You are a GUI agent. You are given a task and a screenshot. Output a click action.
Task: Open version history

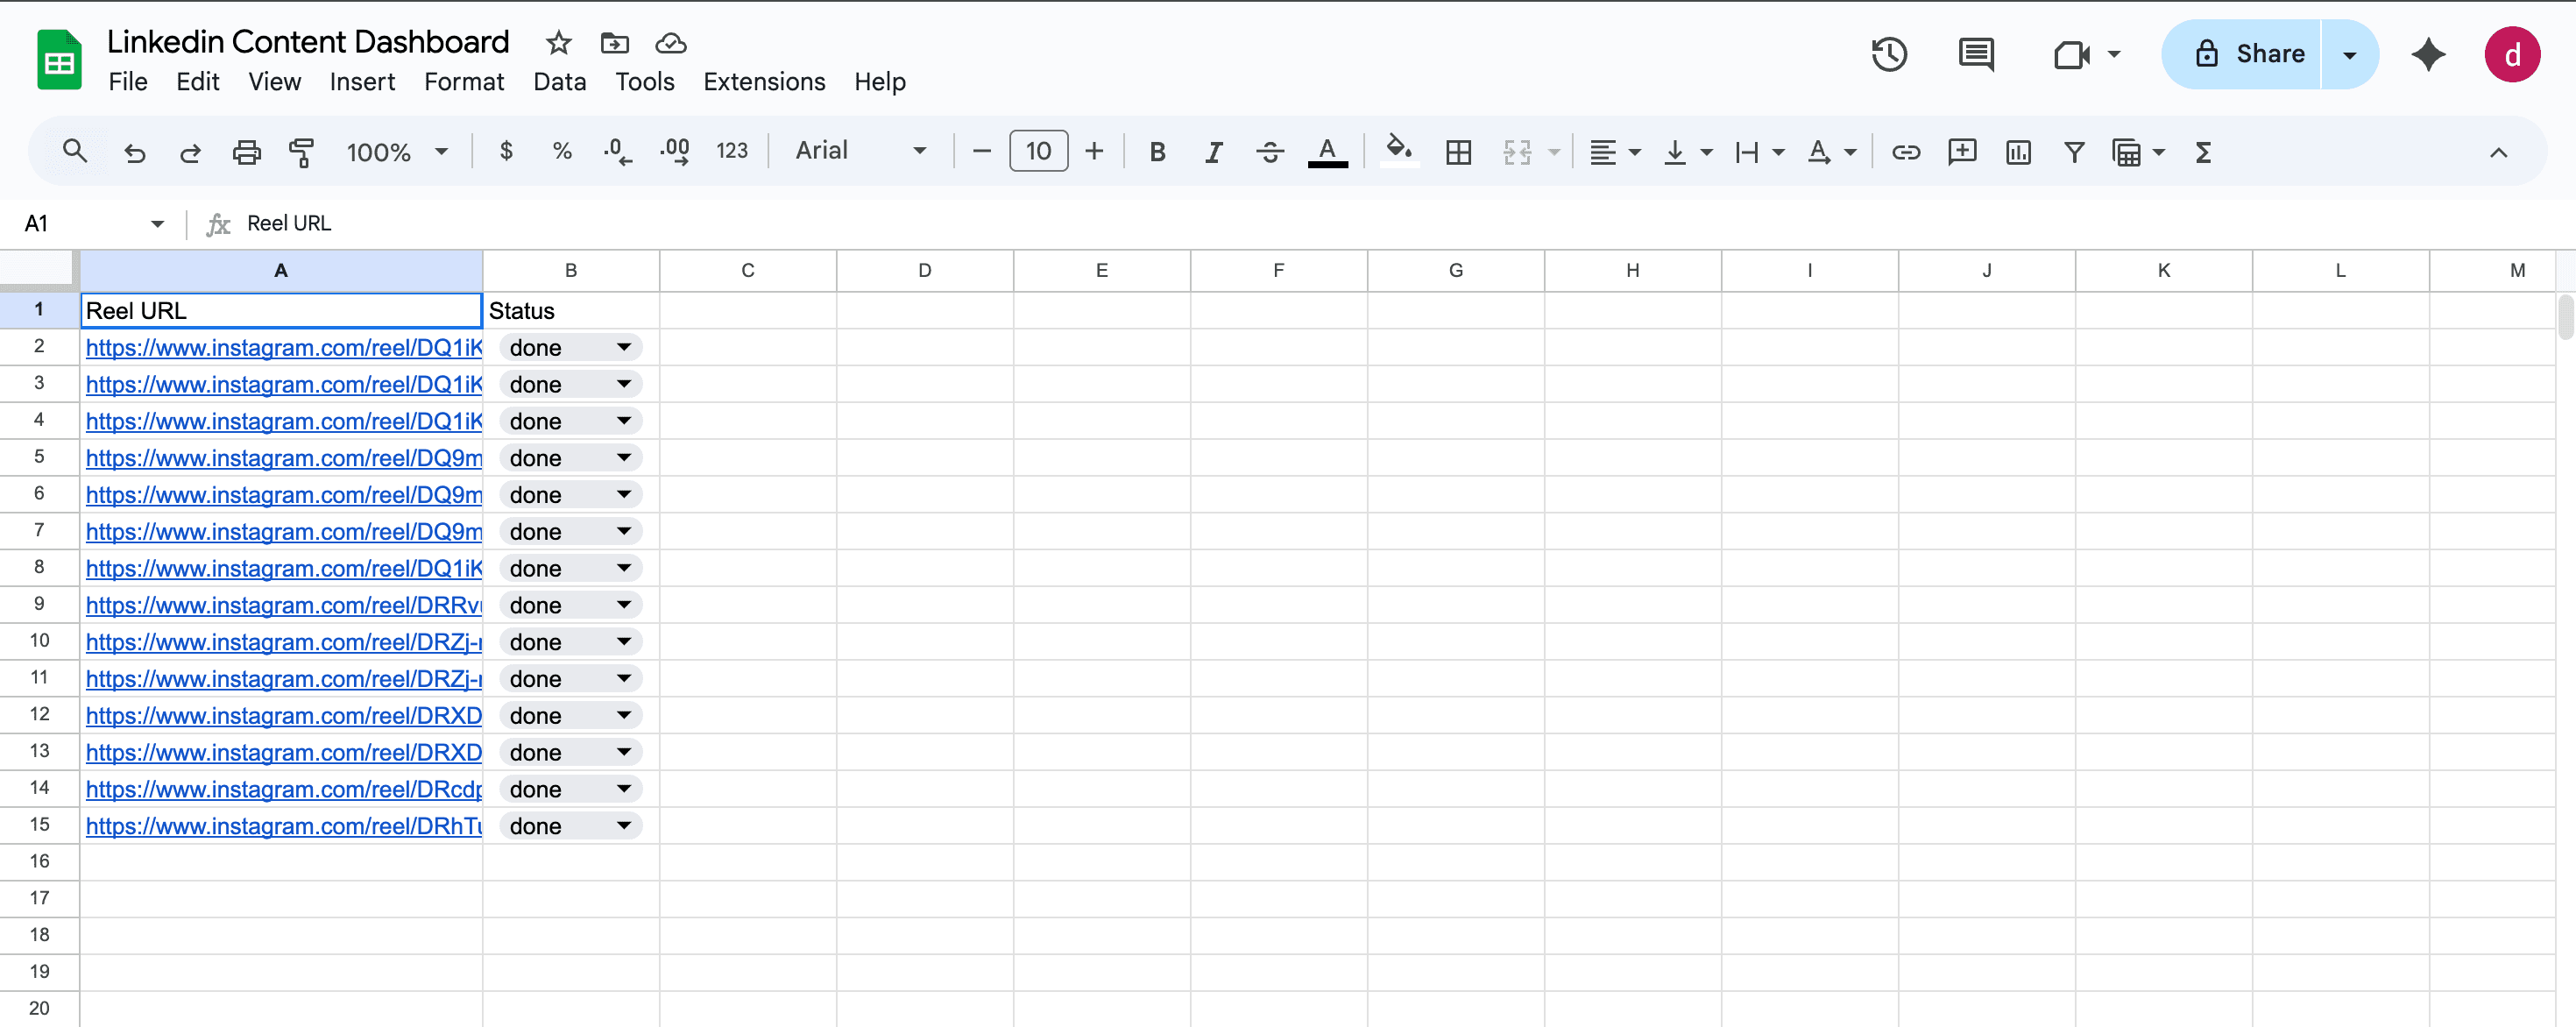click(1890, 55)
